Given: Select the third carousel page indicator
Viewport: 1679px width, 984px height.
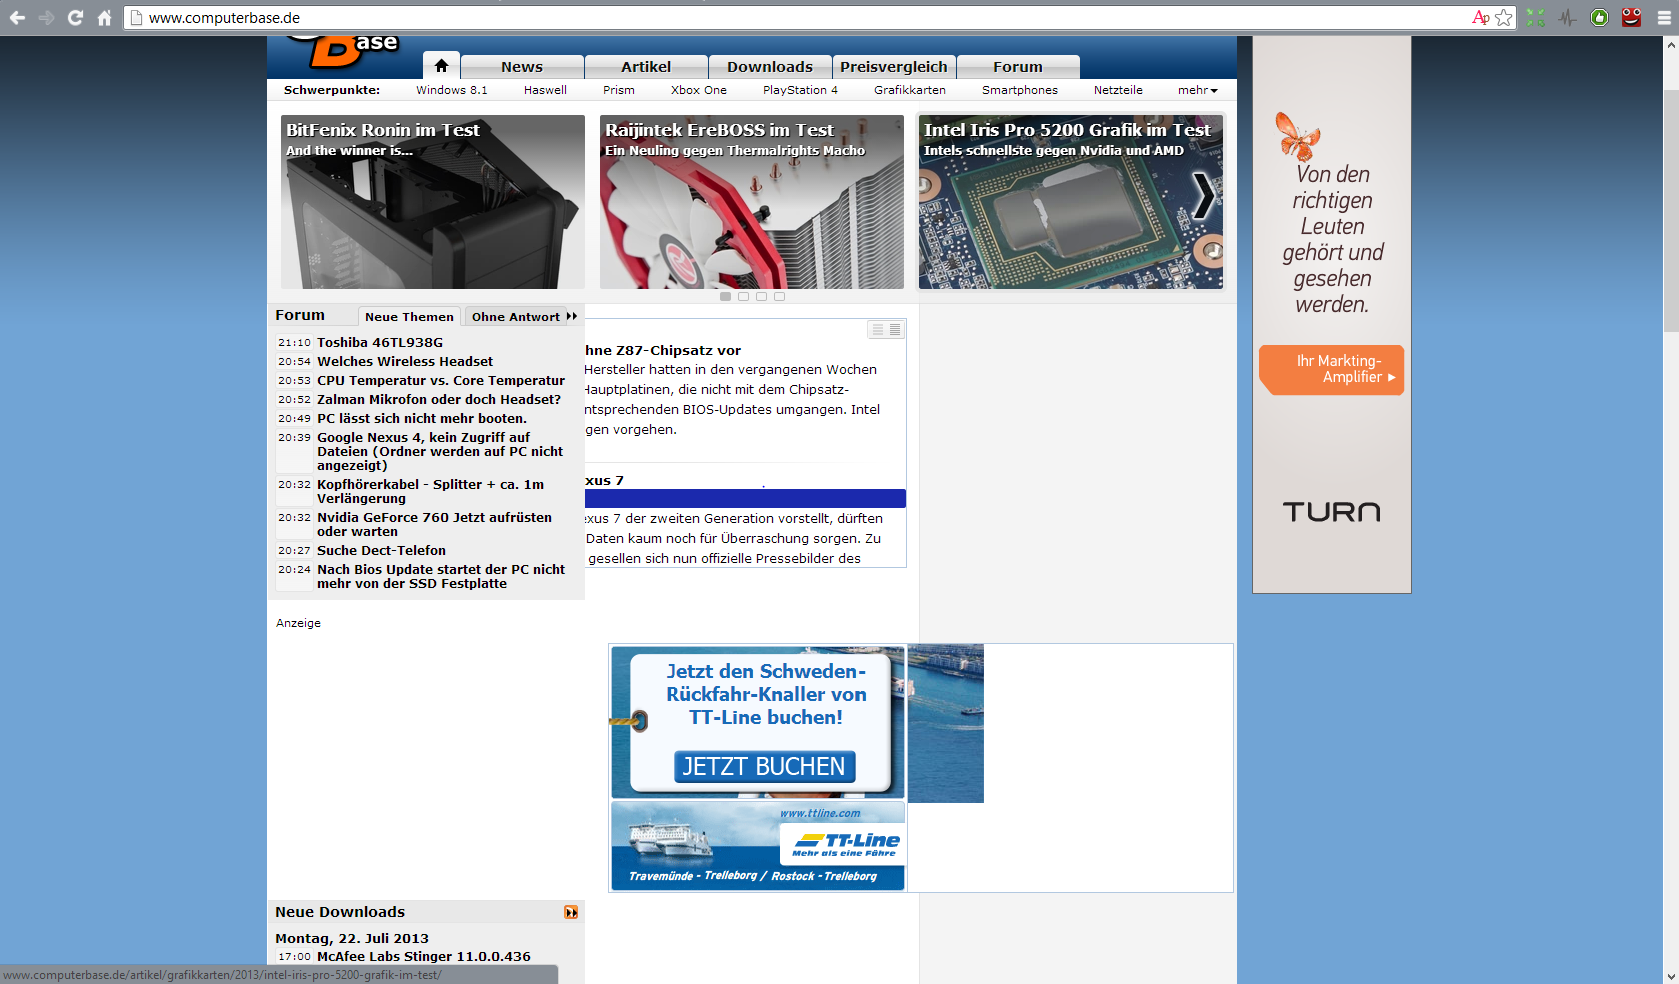Looking at the screenshot, I should tap(761, 296).
